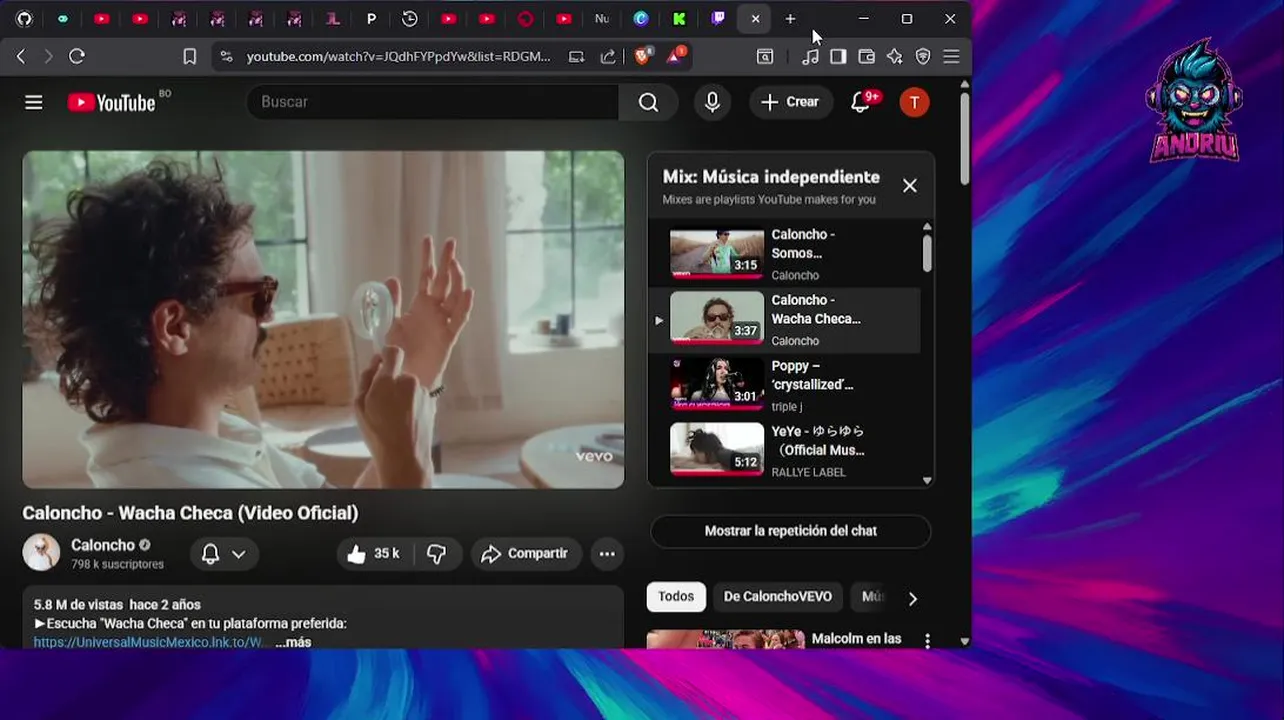This screenshot has height=720, width=1284.
Task: Click the share icon in address bar
Action: (x=608, y=56)
